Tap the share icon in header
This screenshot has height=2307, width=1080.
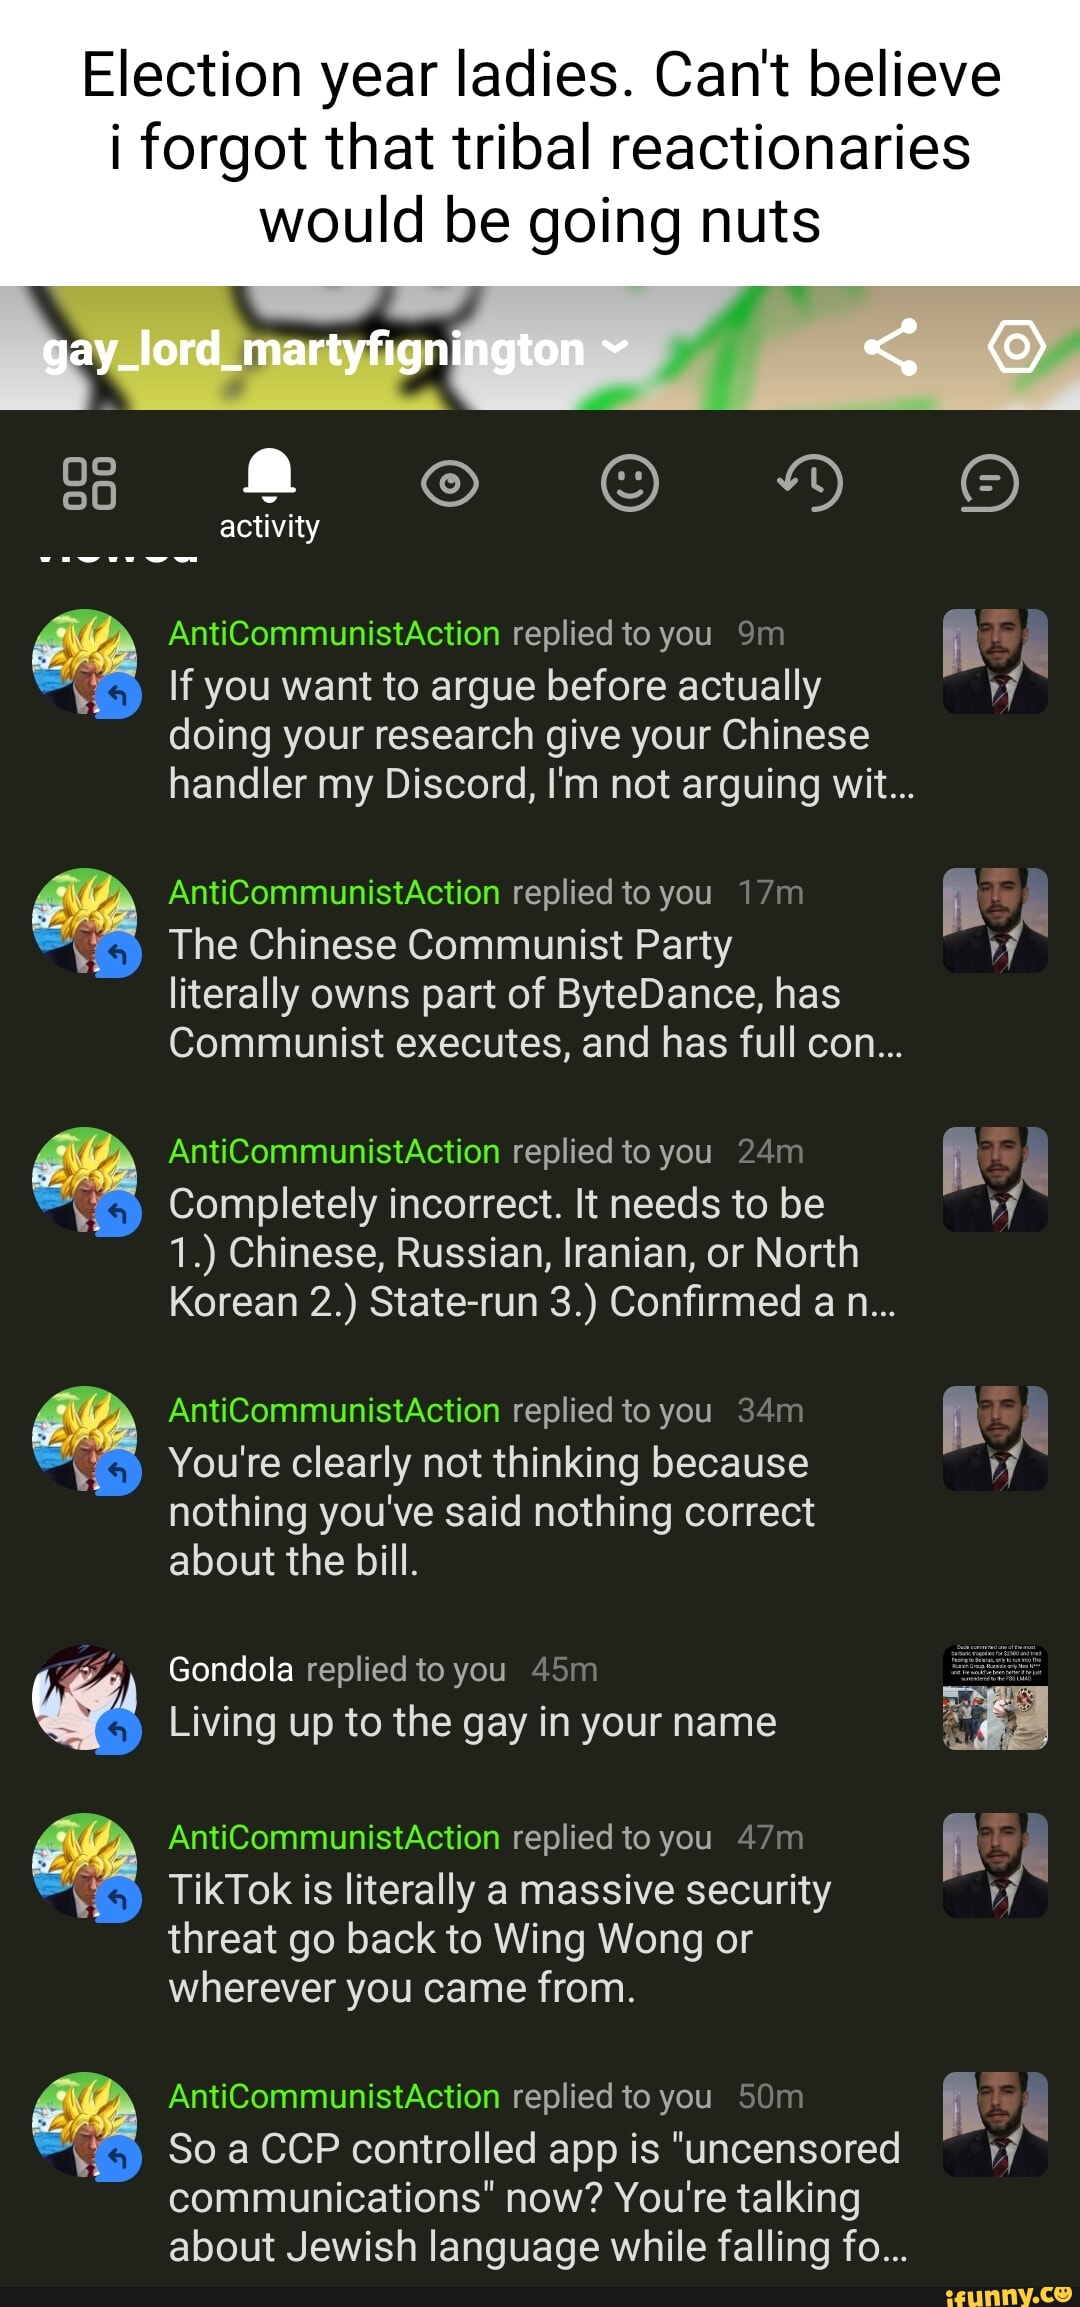890,347
